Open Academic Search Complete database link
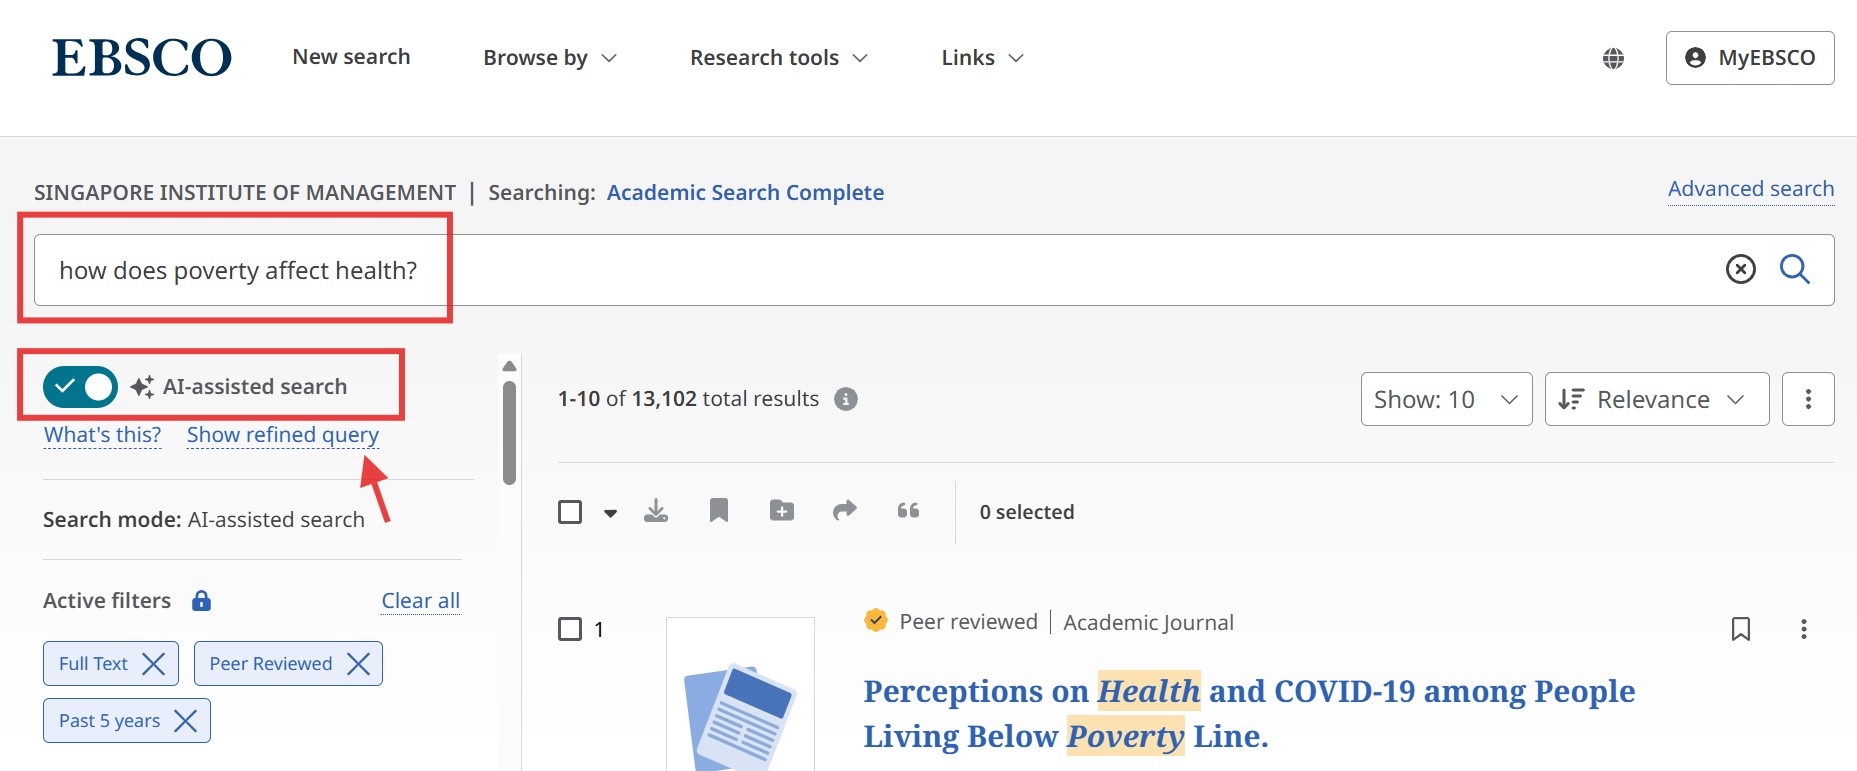The width and height of the screenshot is (1857, 771). point(745,192)
